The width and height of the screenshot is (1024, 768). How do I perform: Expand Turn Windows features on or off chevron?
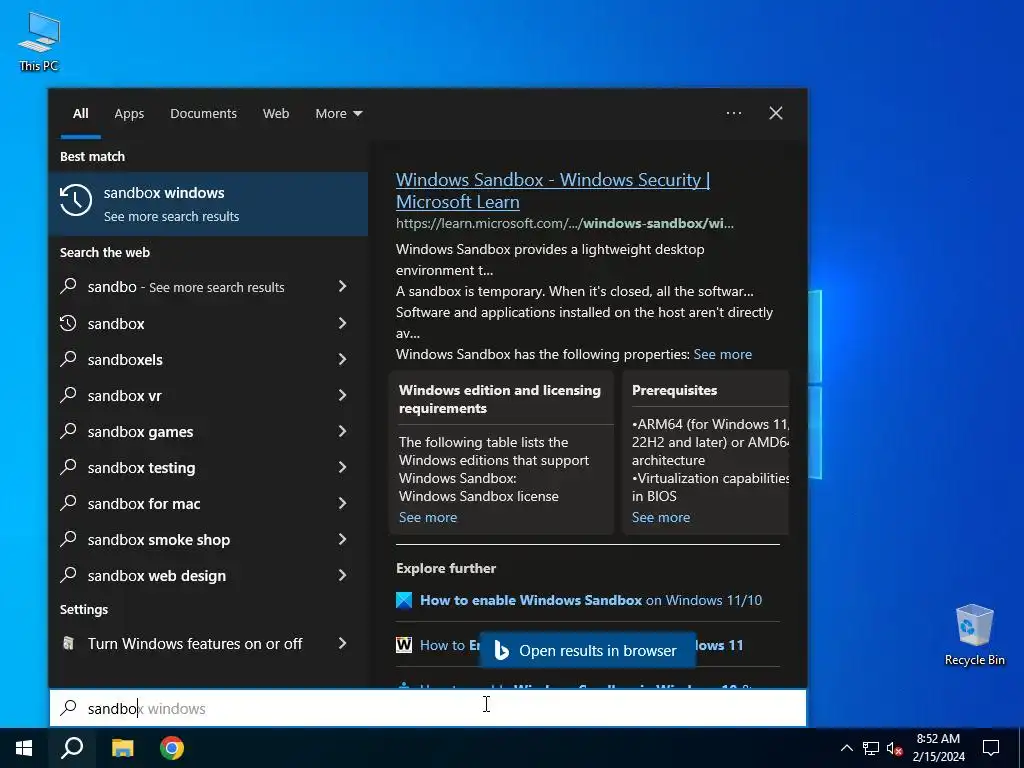point(342,643)
